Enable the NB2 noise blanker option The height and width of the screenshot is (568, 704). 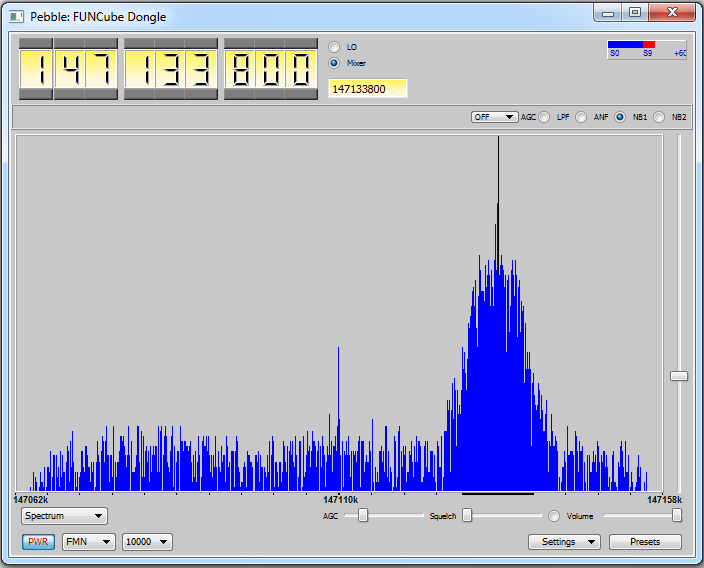[660, 117]
